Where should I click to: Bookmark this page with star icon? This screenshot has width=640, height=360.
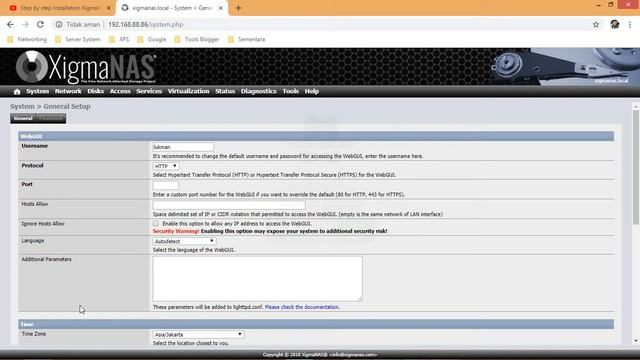tap(596, 24)
